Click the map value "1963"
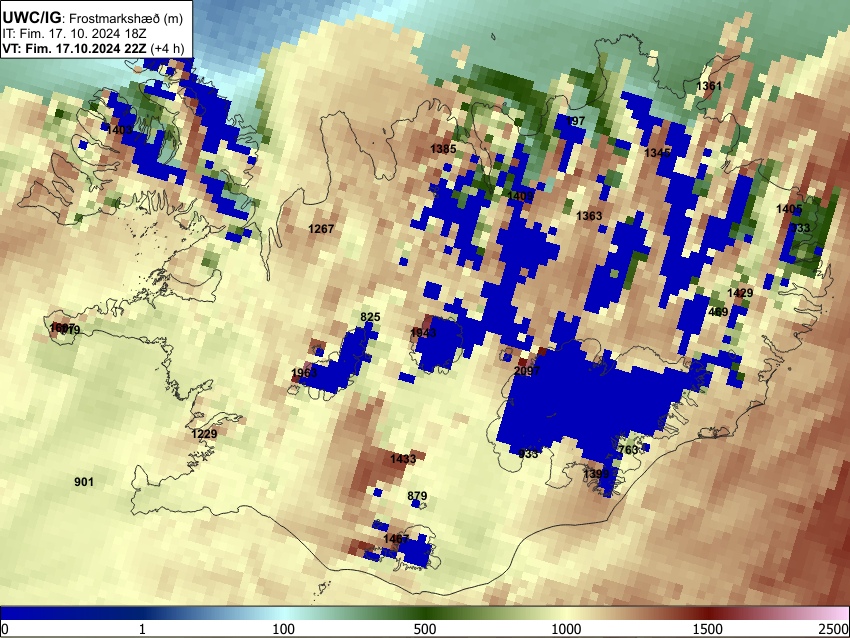This screenshot has height=638, width=850. 304,372
